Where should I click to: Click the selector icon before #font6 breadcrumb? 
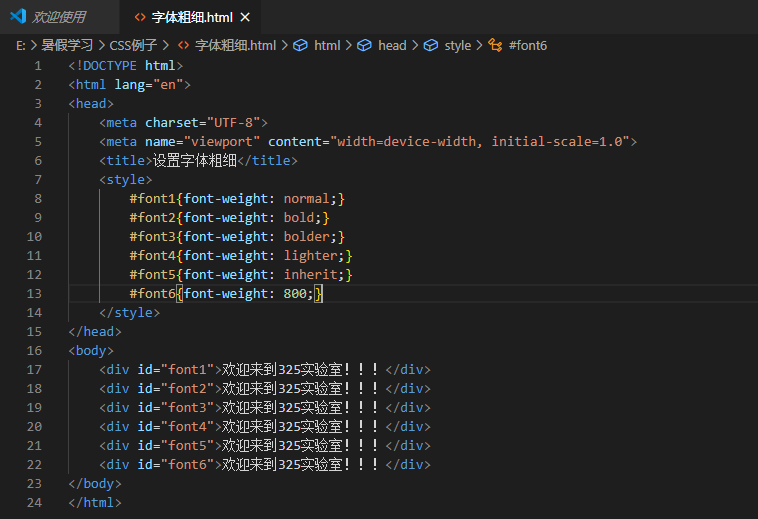pyautogui.click(x=495, y=45)
